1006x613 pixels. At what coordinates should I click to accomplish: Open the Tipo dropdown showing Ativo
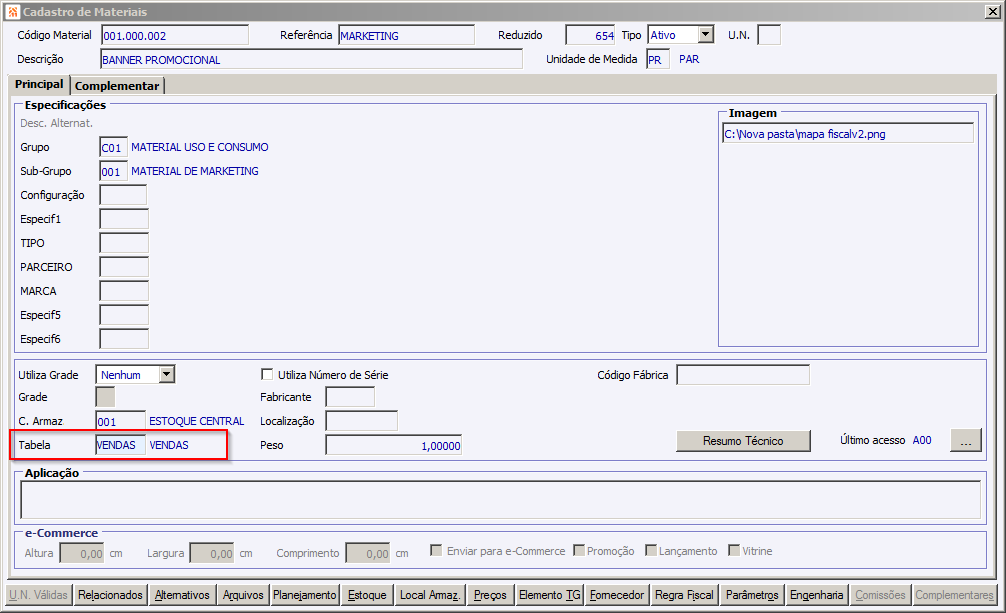[x=706, y=35]
